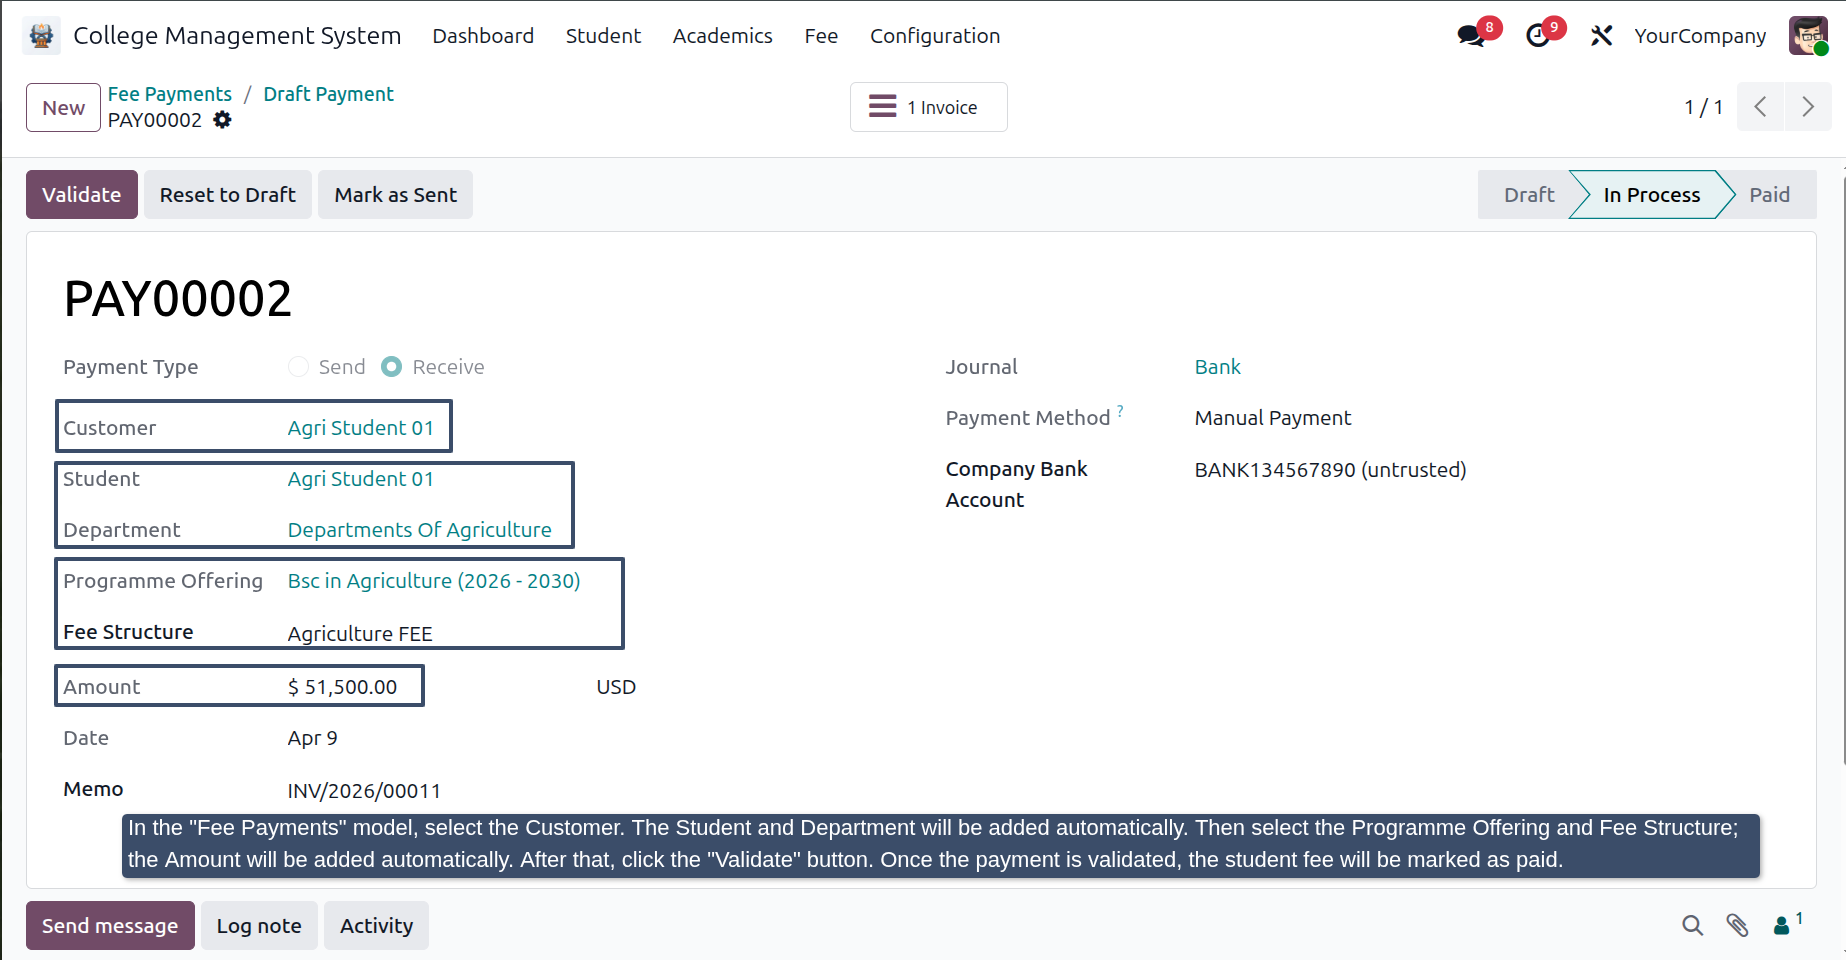Open the Student menu
Screen dimensions: 1846x960
tap(603, 36)
